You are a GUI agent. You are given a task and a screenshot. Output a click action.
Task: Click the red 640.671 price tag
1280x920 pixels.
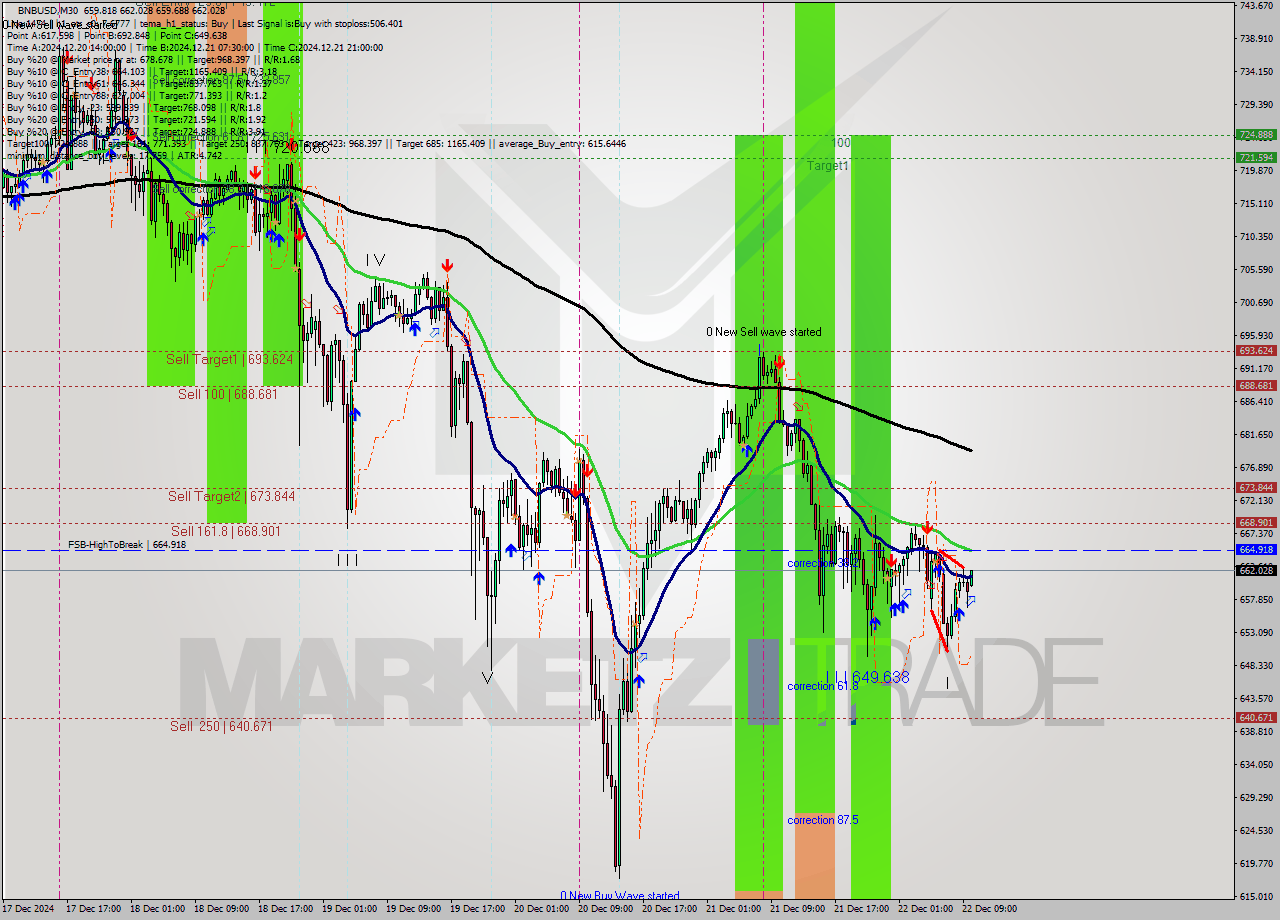[x=1256, y=717]
